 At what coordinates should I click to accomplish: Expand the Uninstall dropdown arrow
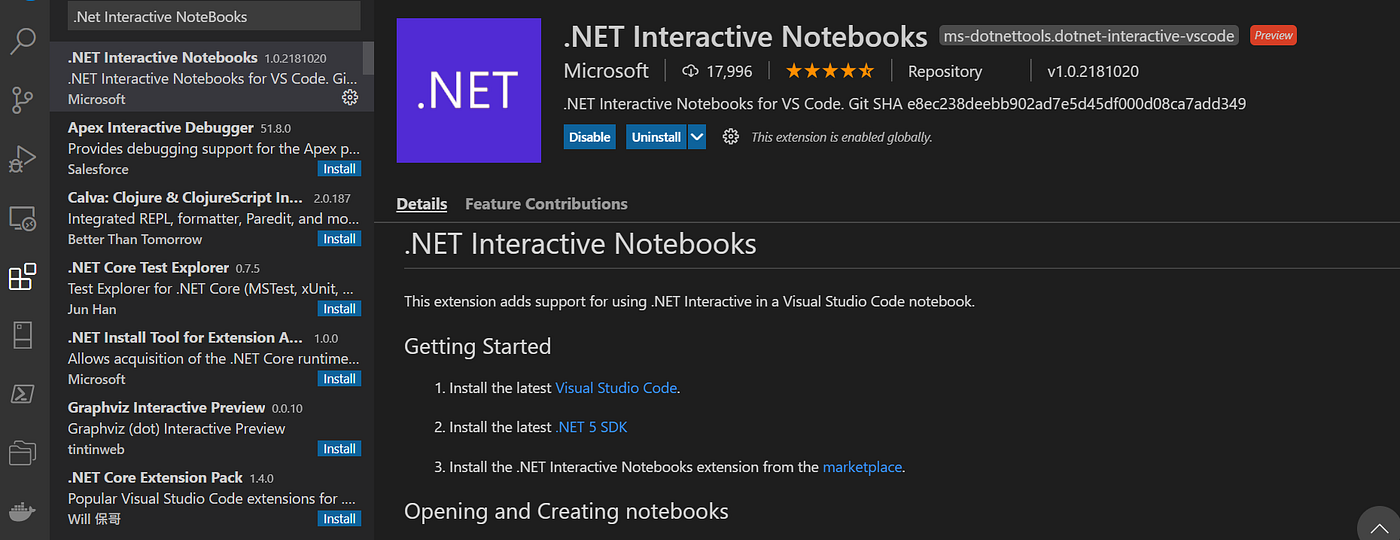coord(697,137)
